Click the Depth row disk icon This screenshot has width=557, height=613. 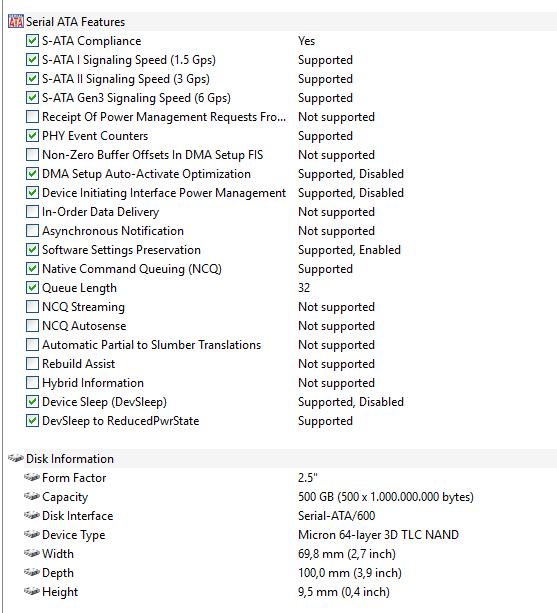point(32,572)
